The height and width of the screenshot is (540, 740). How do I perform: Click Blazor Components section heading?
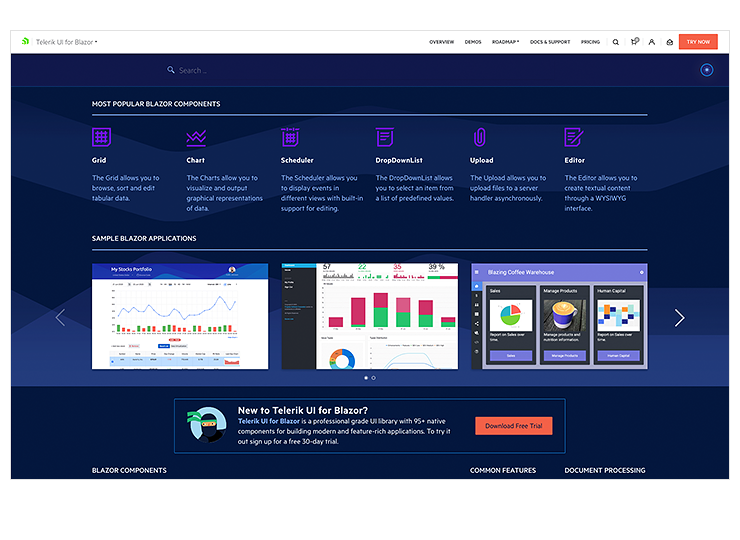coord(129,470)
